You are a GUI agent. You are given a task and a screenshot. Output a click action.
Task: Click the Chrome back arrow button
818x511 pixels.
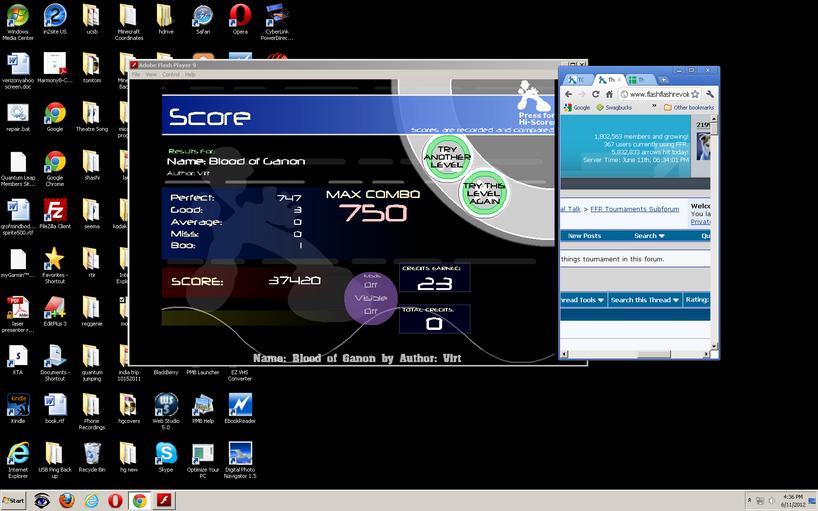568,94
